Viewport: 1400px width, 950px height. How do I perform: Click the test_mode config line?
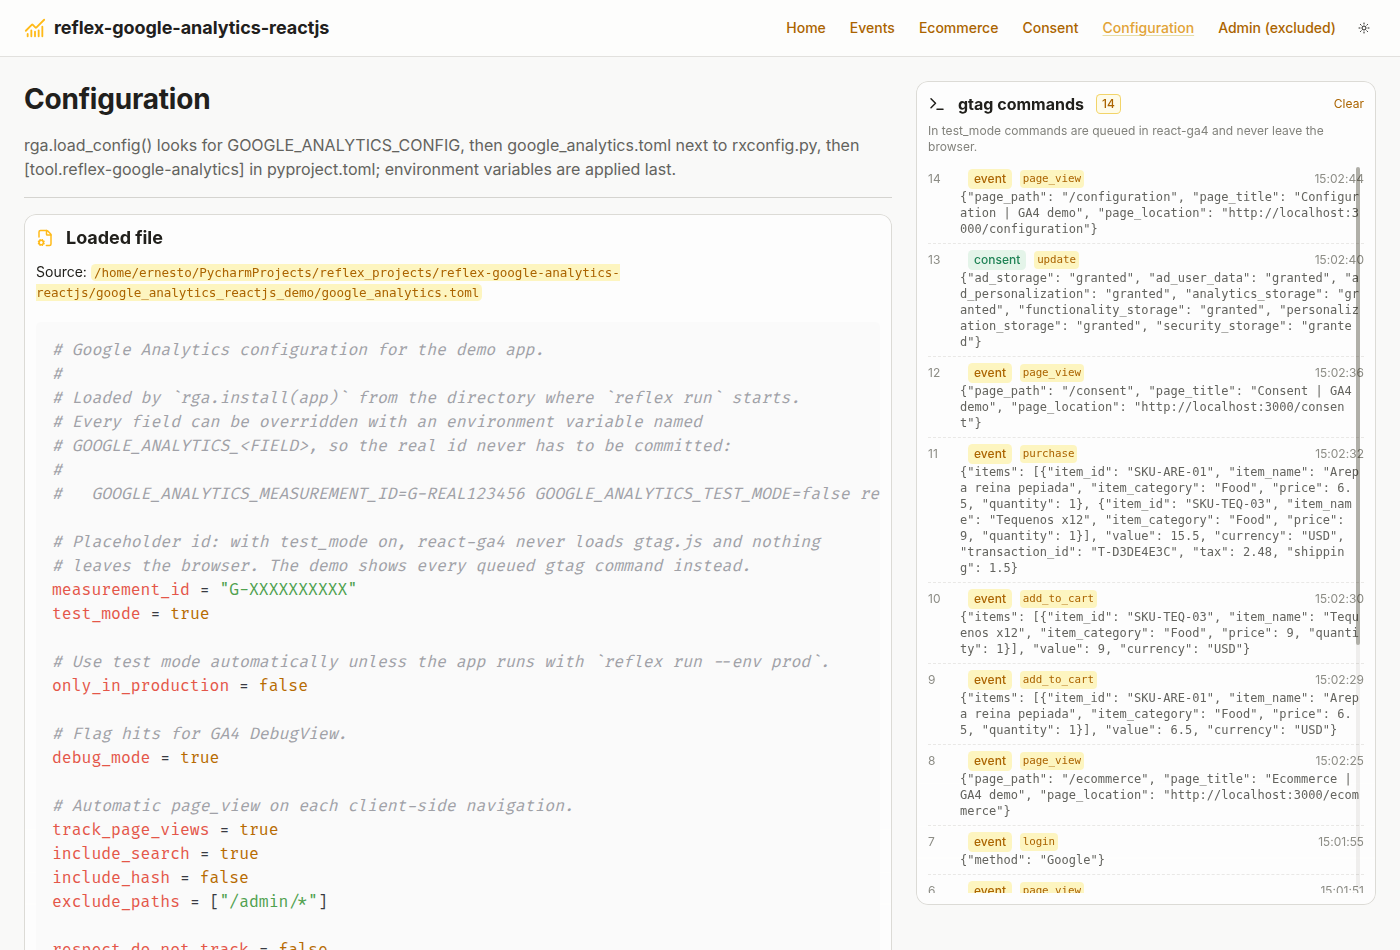(x=131, y=614)
